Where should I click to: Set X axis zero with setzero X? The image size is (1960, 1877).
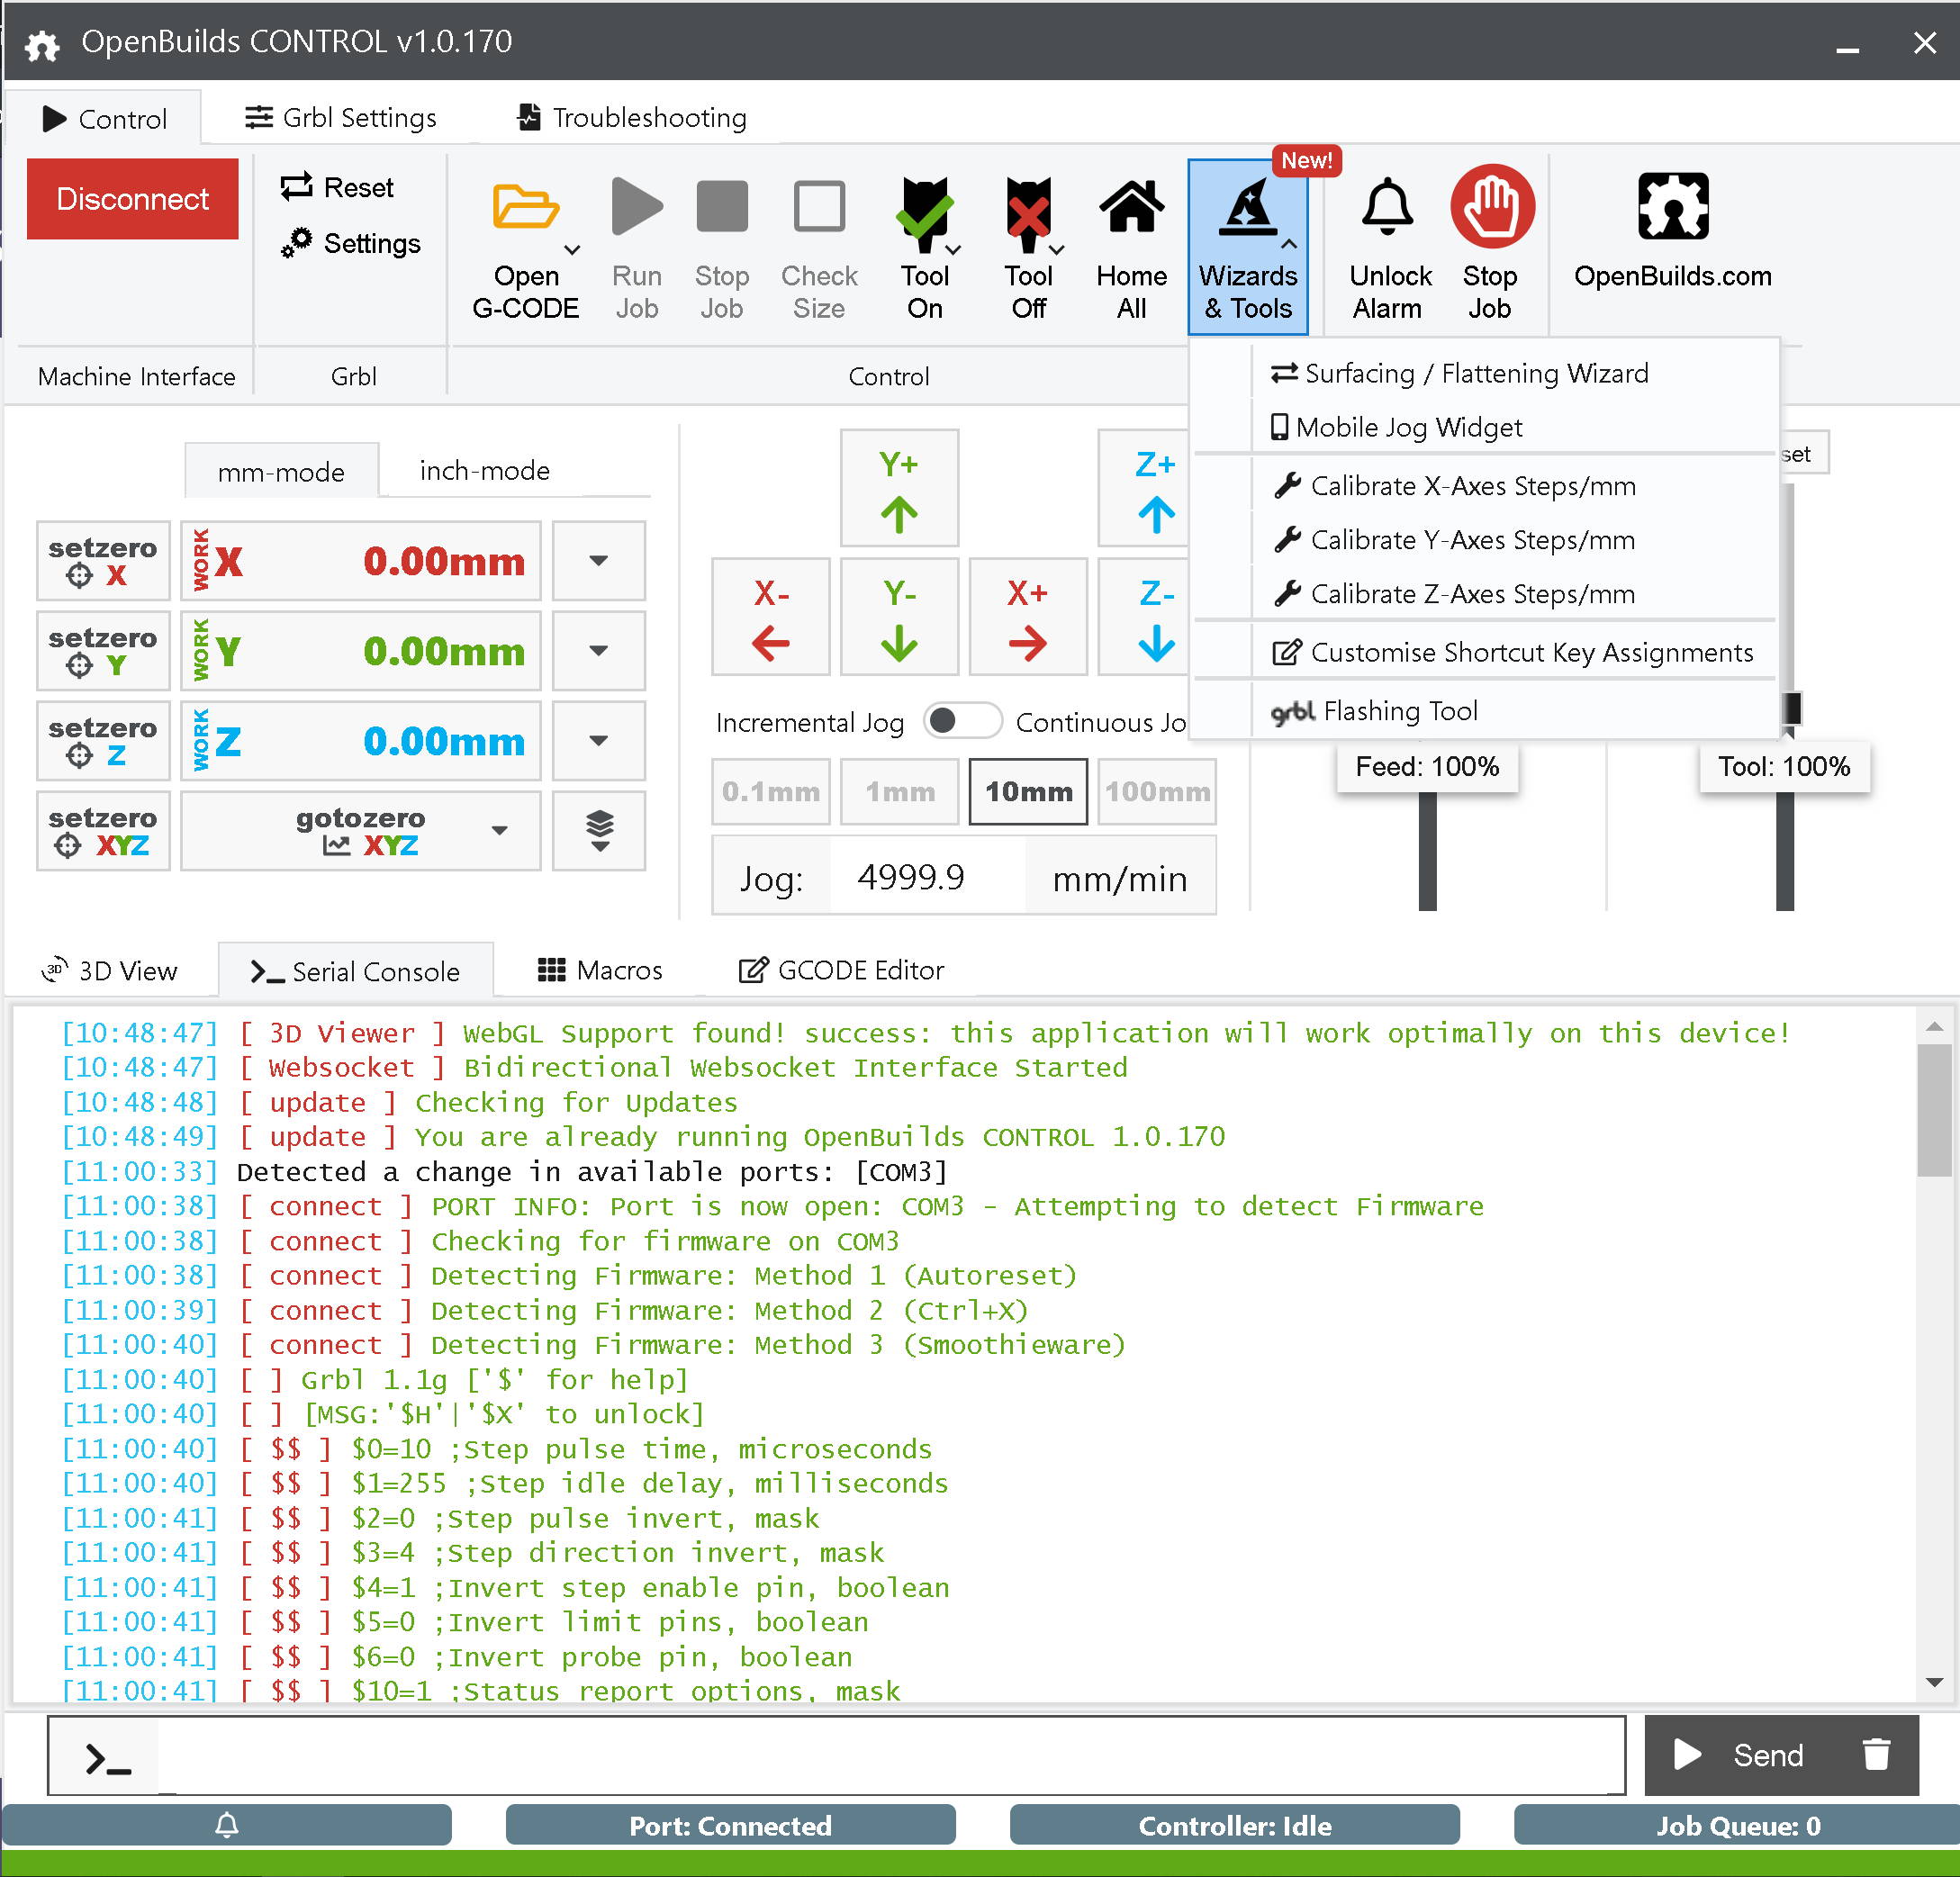pos(103,561)
